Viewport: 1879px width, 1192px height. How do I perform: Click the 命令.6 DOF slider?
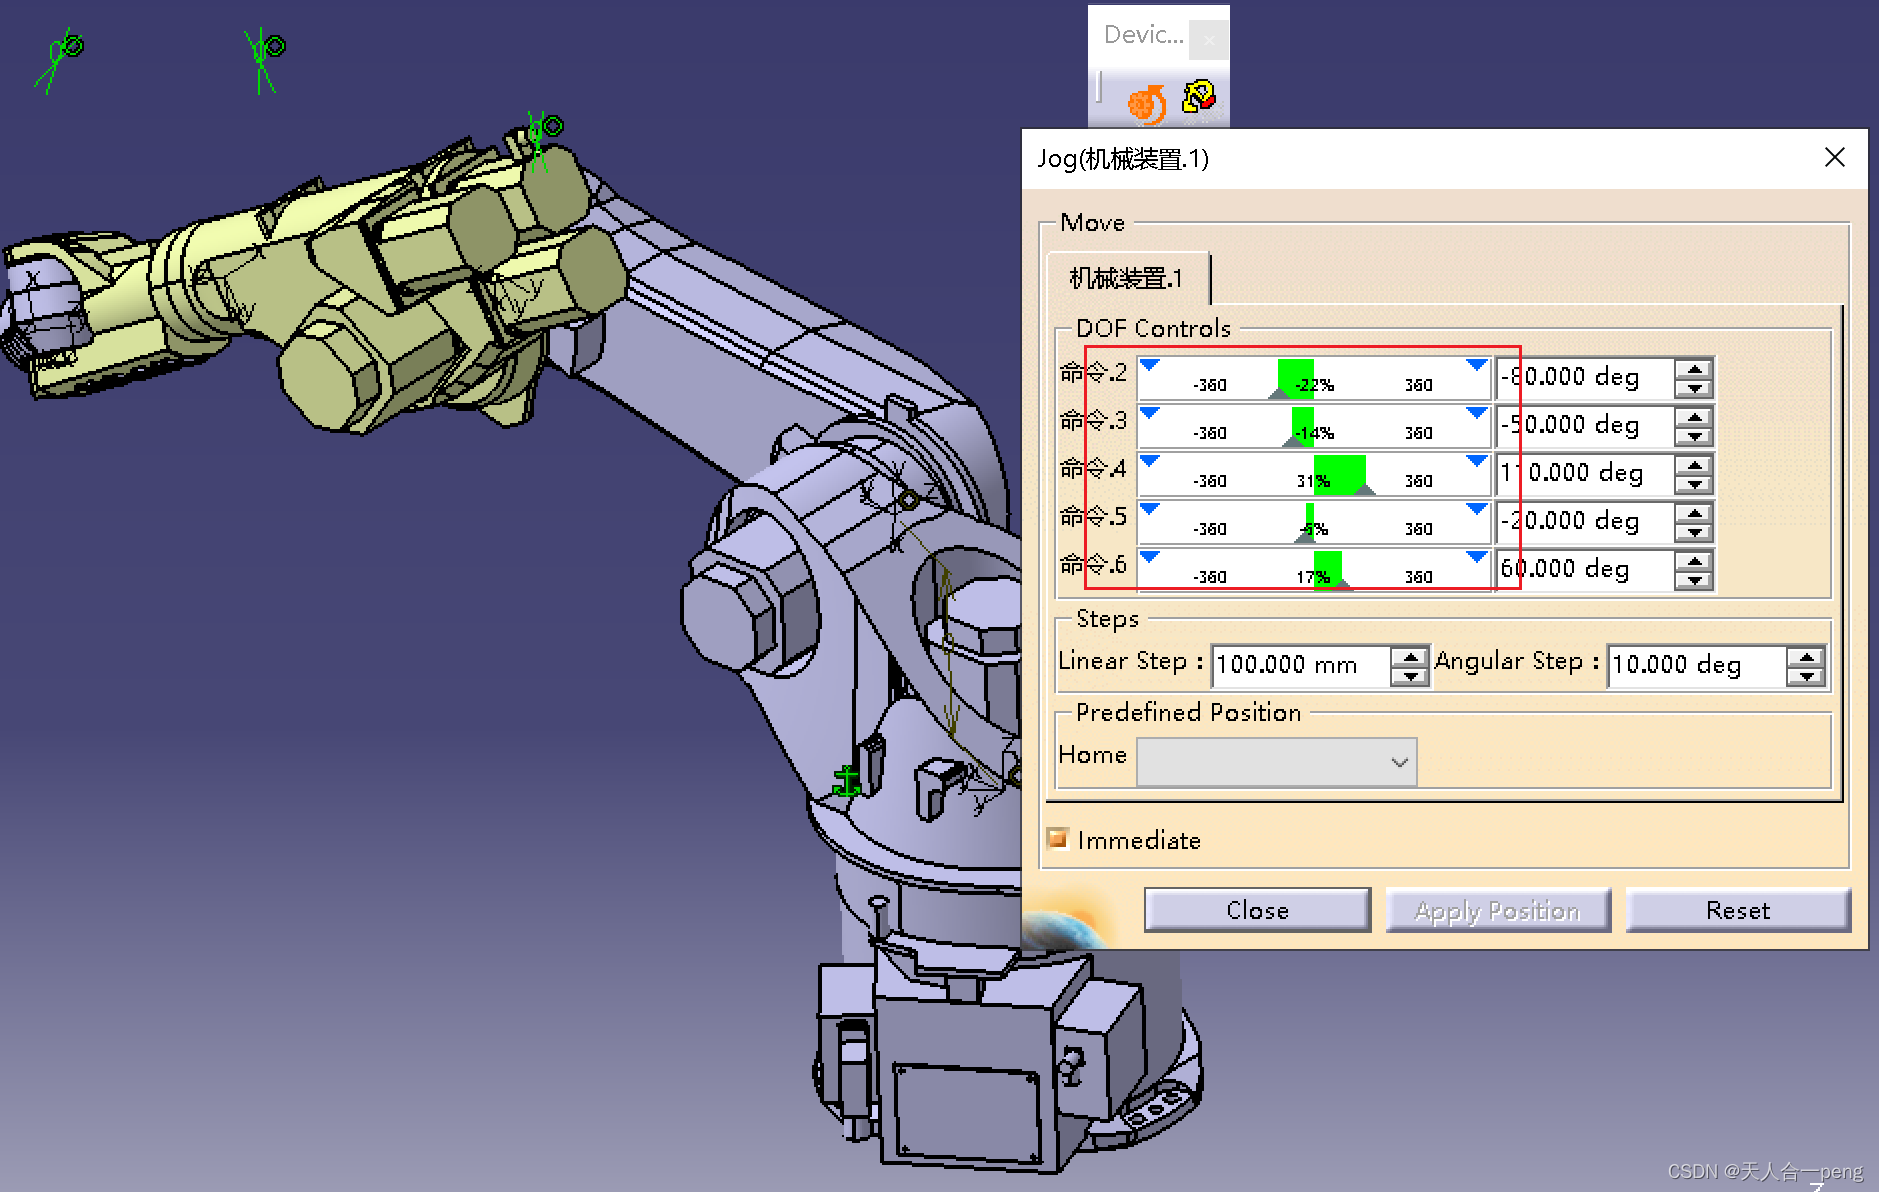coord(1313,571)
